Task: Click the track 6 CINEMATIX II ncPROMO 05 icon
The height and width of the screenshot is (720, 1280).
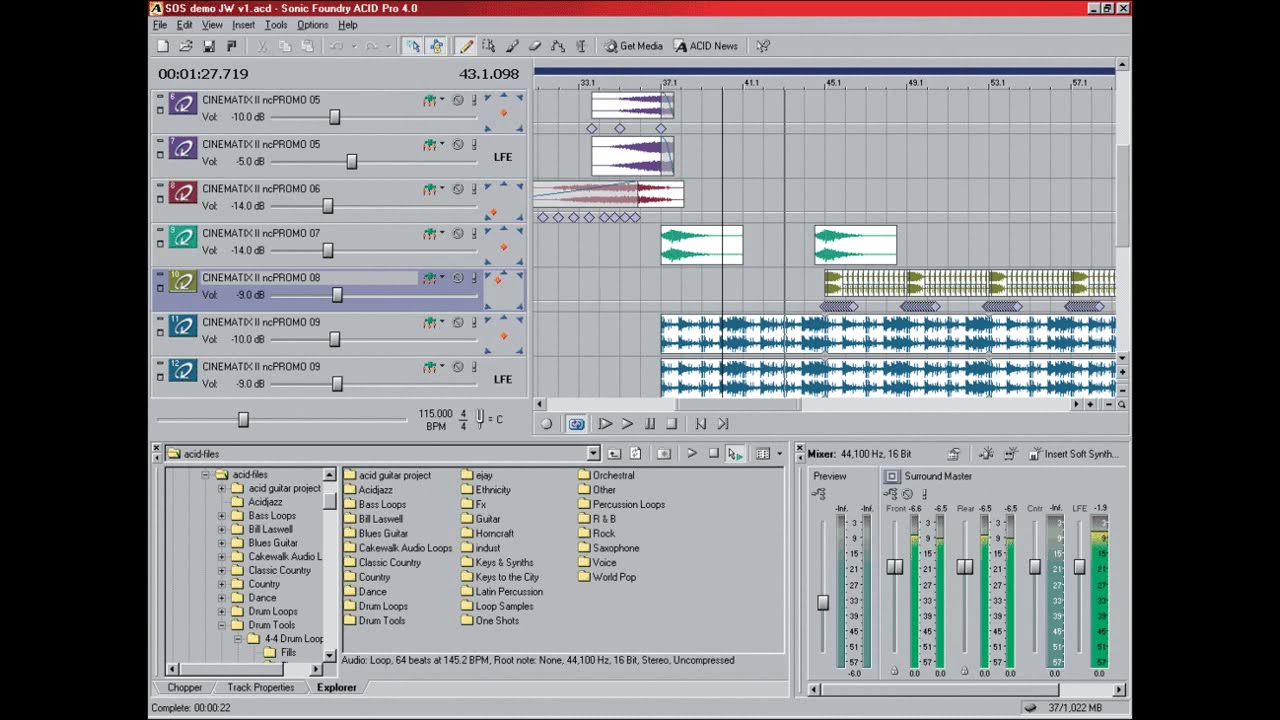Action: [182, 103]
